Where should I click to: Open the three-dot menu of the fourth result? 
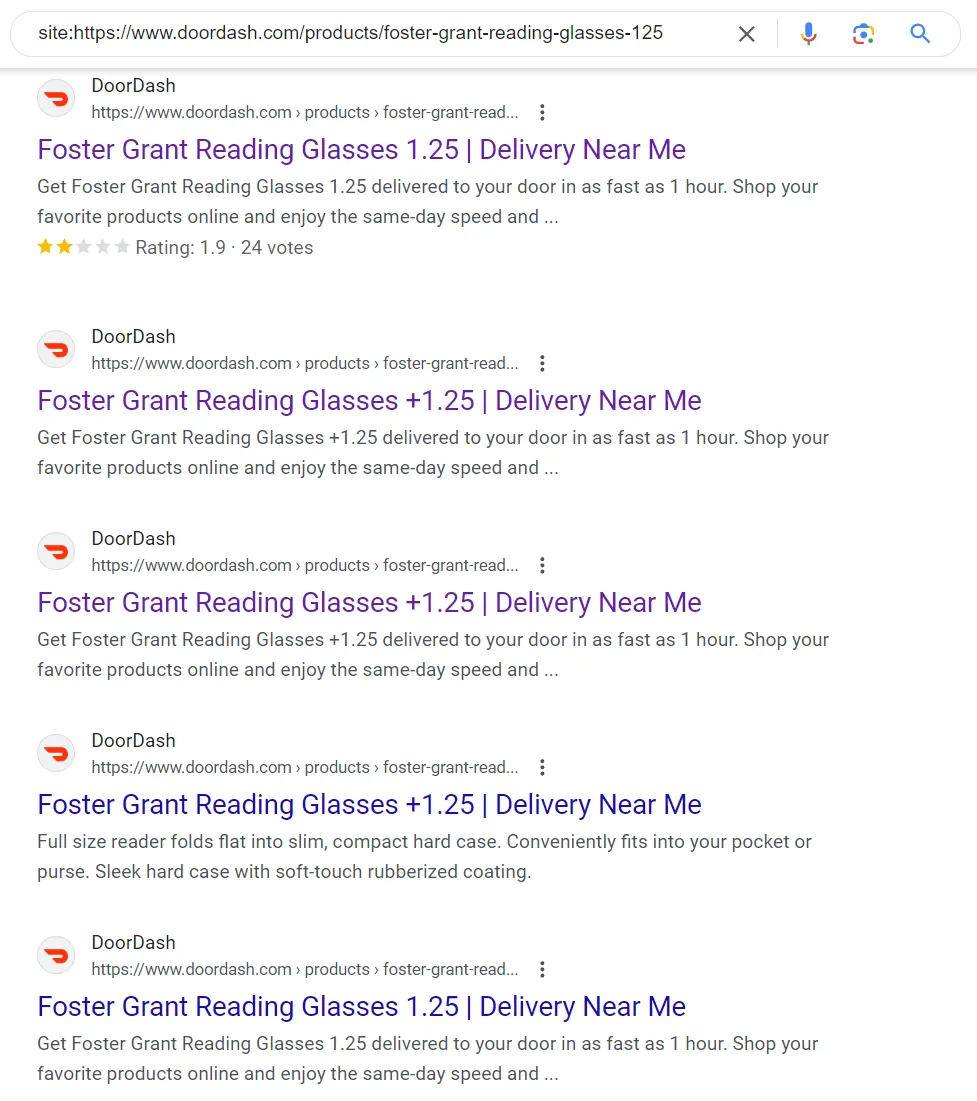[542, 767]
